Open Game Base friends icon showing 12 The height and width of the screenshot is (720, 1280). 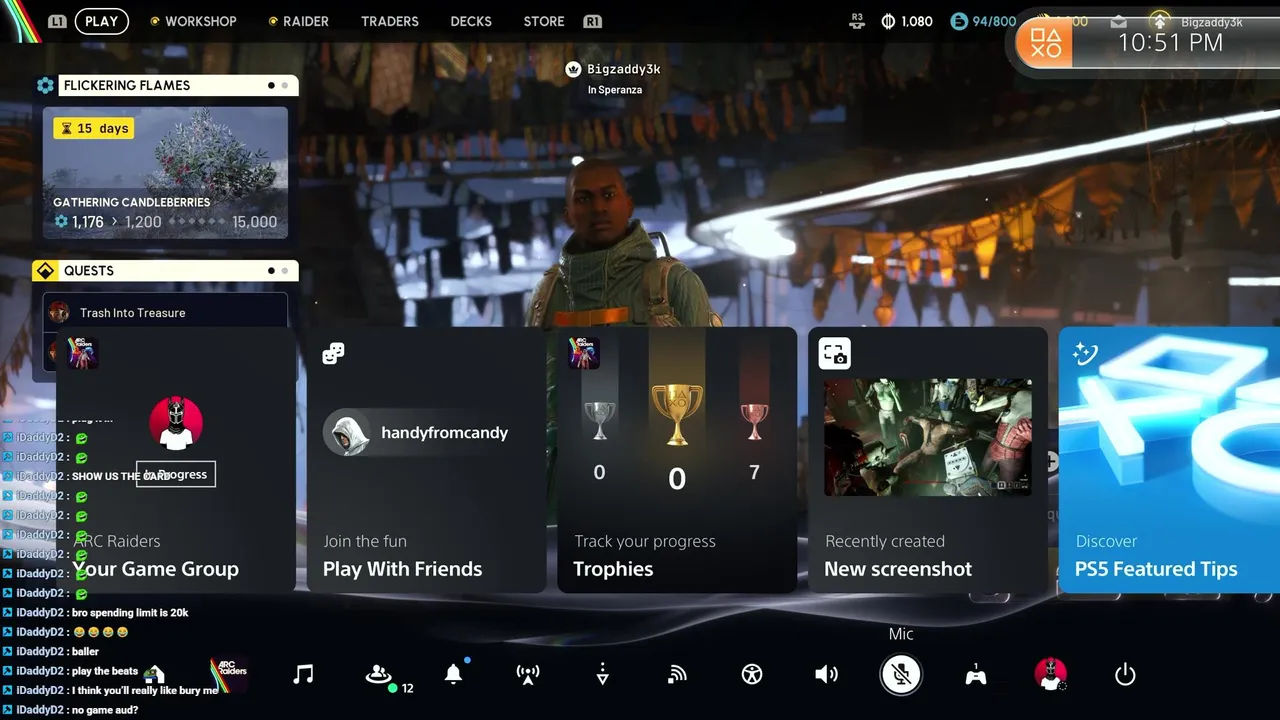tap(379, 675)
